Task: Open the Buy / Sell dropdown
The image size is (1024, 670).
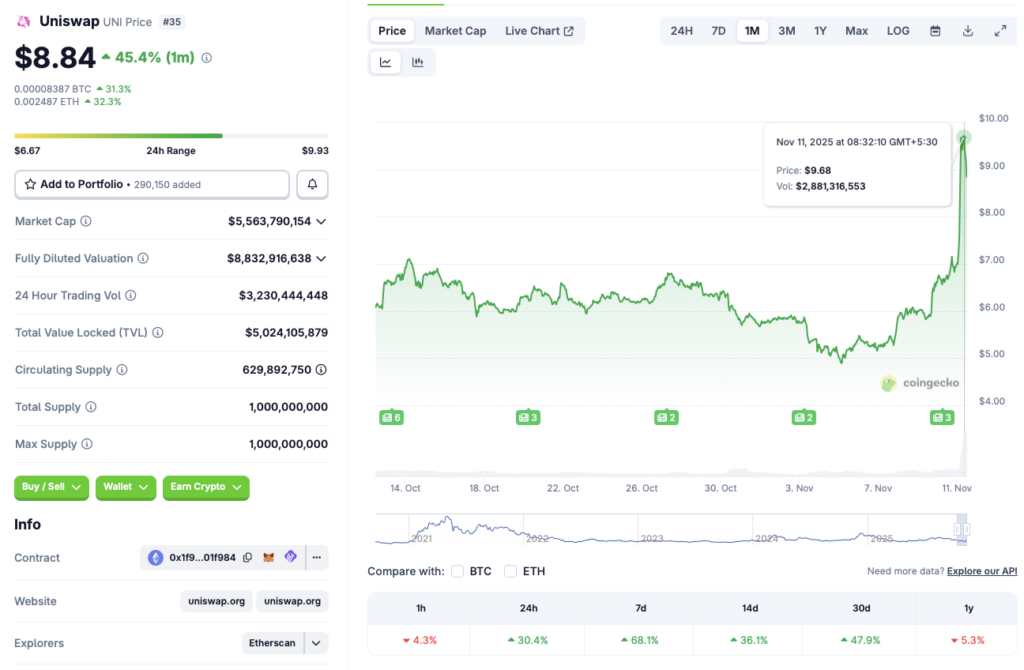Action: coord(51,488)
